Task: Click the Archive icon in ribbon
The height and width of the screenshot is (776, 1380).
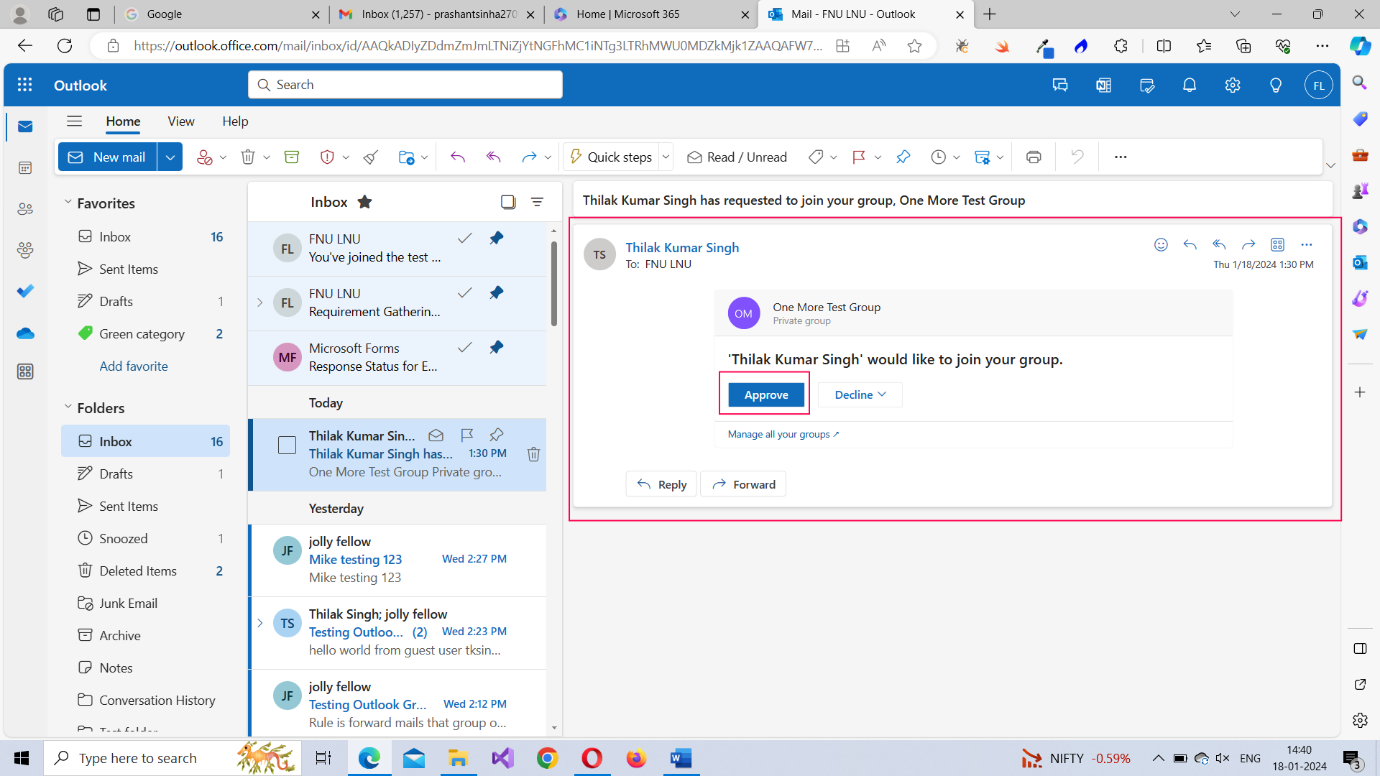Action: coord(292,157)
